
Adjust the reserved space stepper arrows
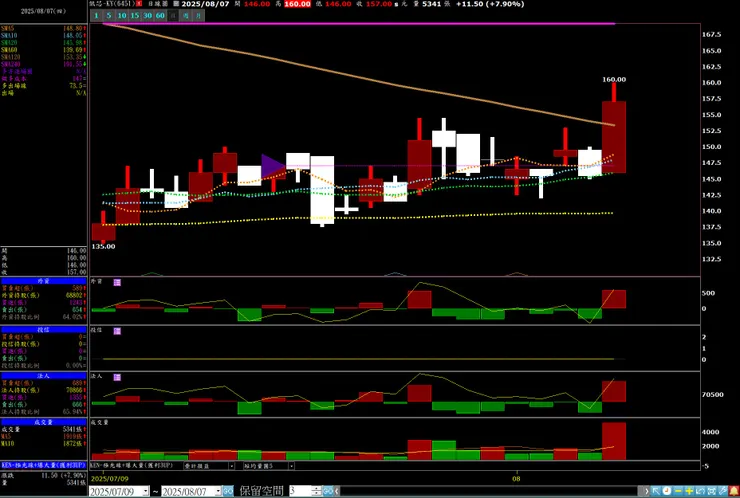(x=316, y=491)
